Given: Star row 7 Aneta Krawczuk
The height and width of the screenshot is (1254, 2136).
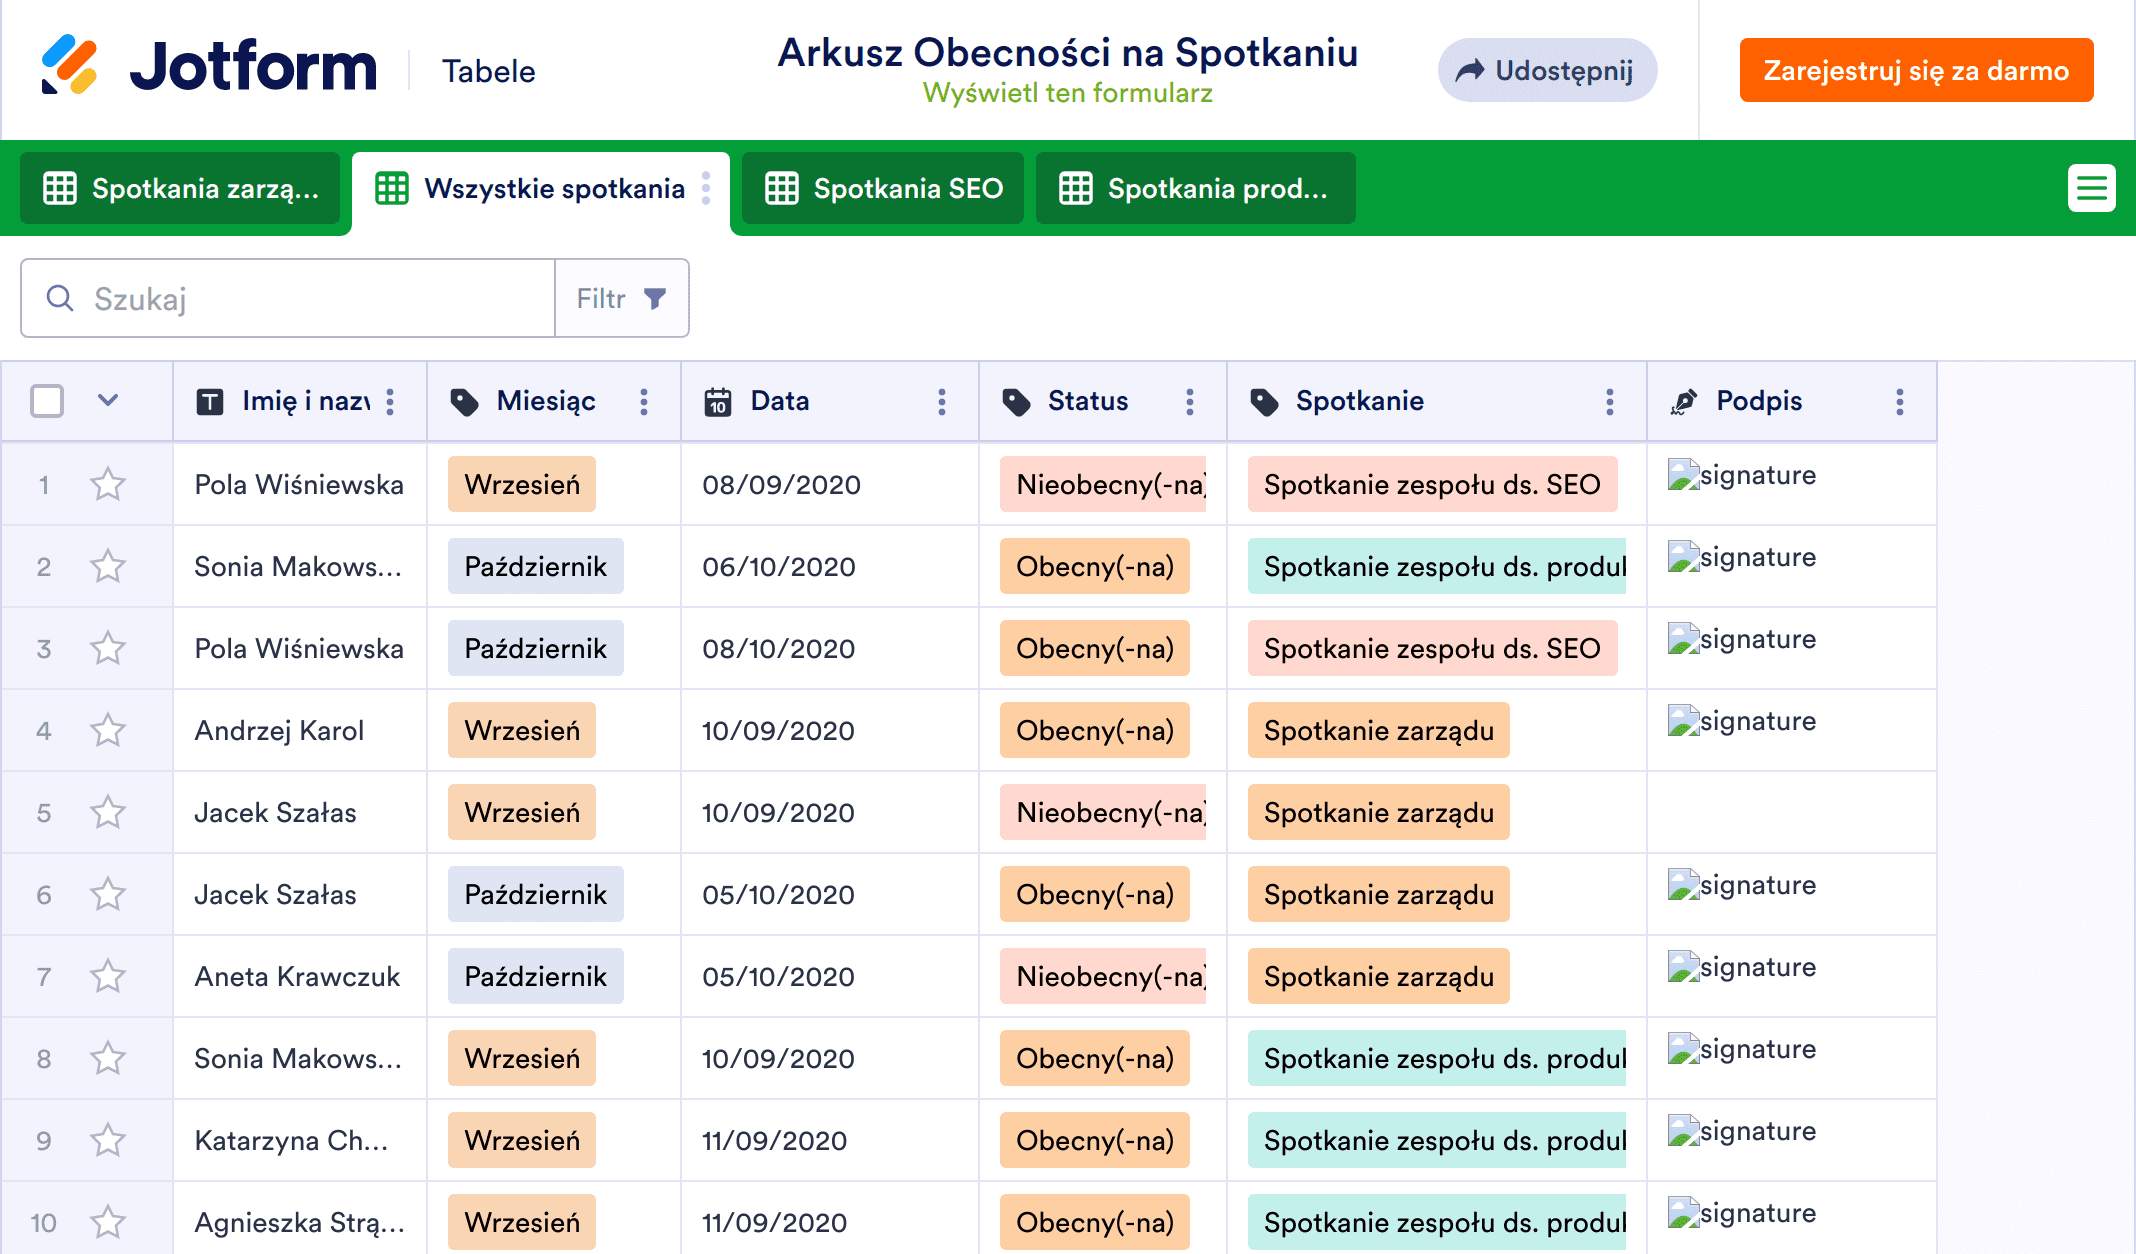Looking at the screenshot, I should tap(108, 977).
